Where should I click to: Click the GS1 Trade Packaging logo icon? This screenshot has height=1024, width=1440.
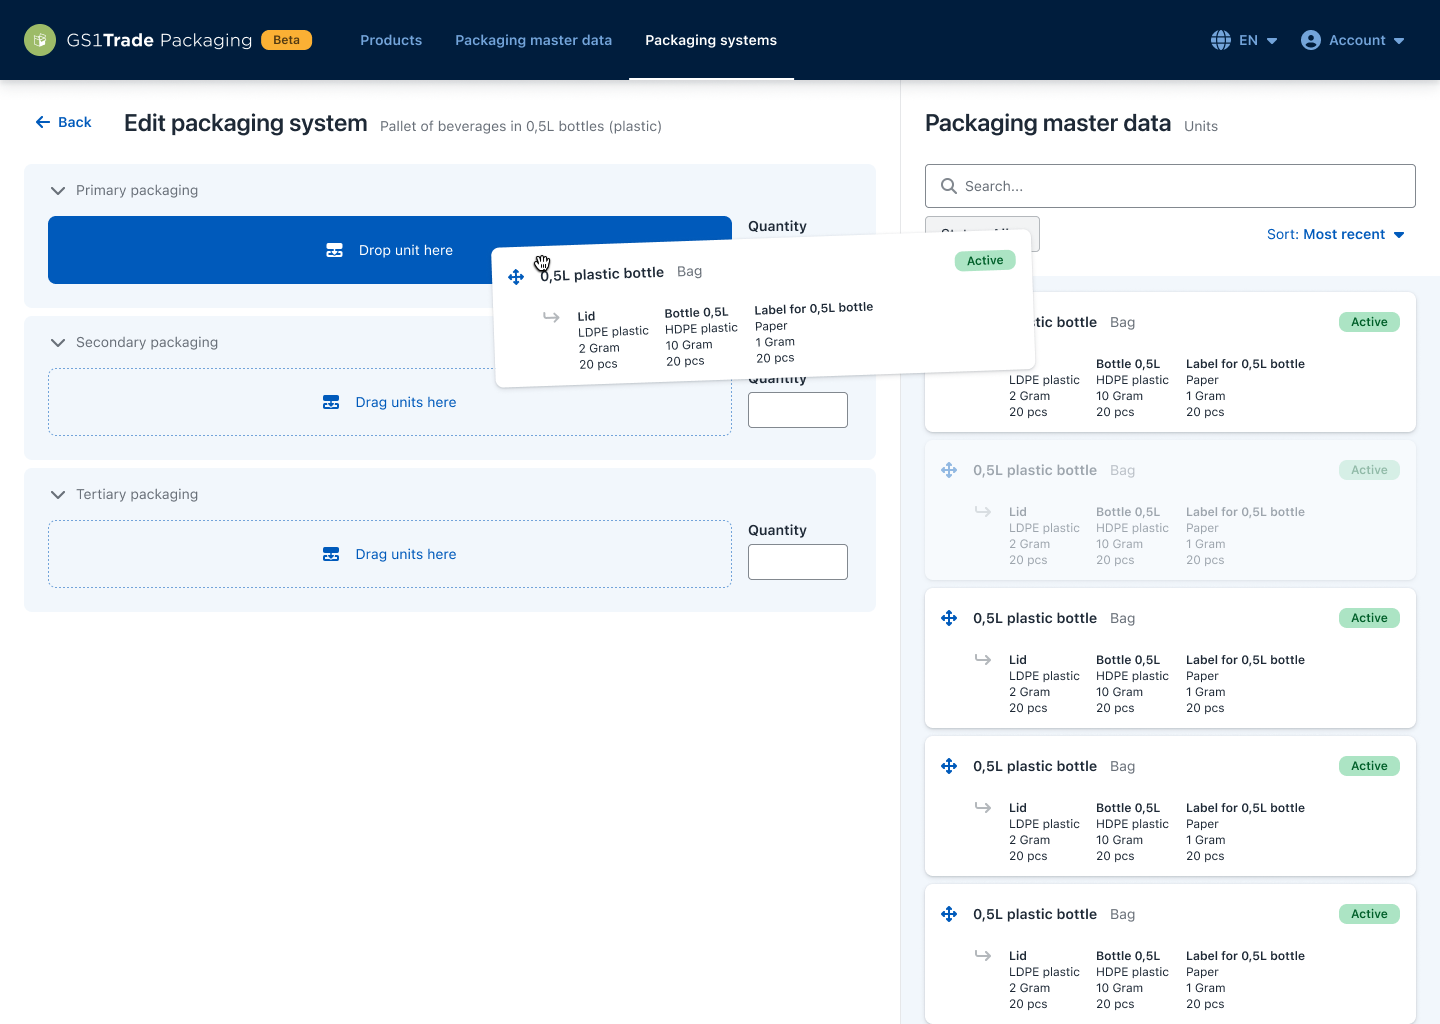point(40,40)
